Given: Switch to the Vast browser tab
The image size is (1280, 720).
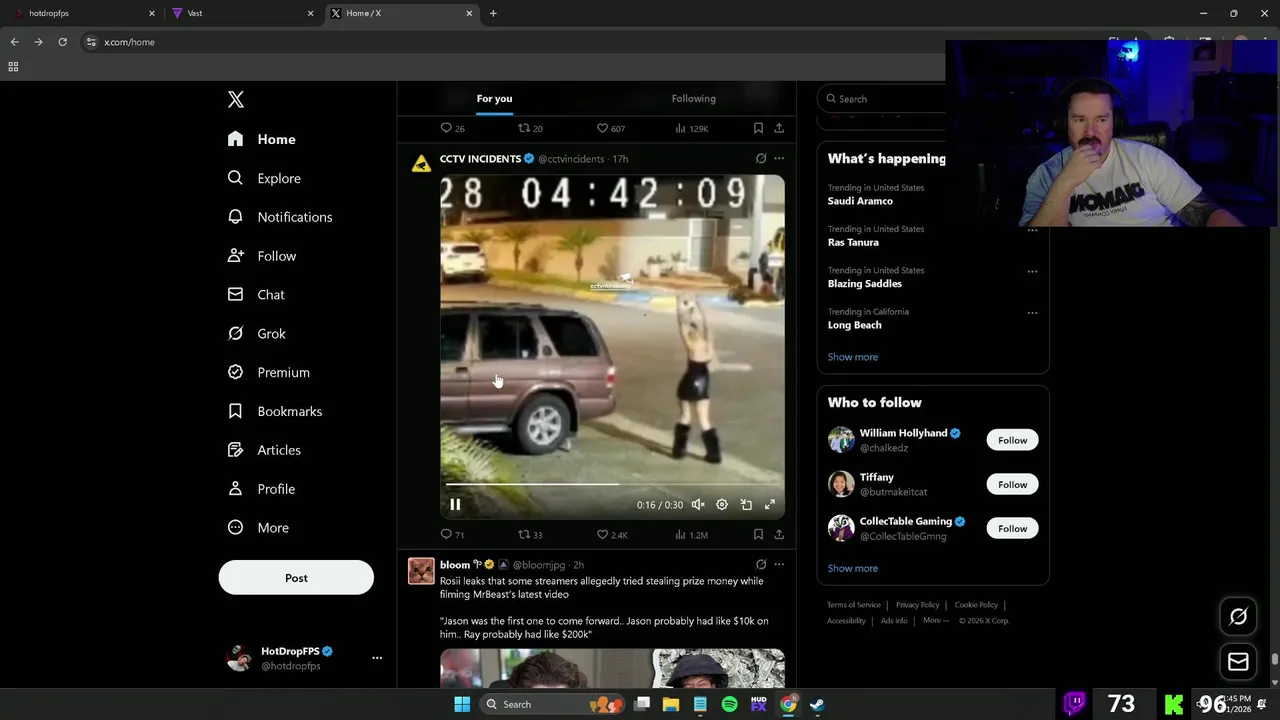Looking at the screenshot, I should point(242,13).
